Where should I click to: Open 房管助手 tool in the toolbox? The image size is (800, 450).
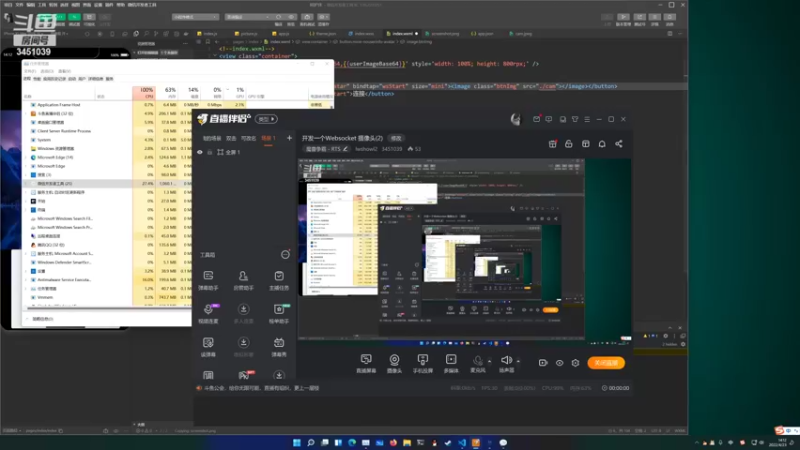243,281
